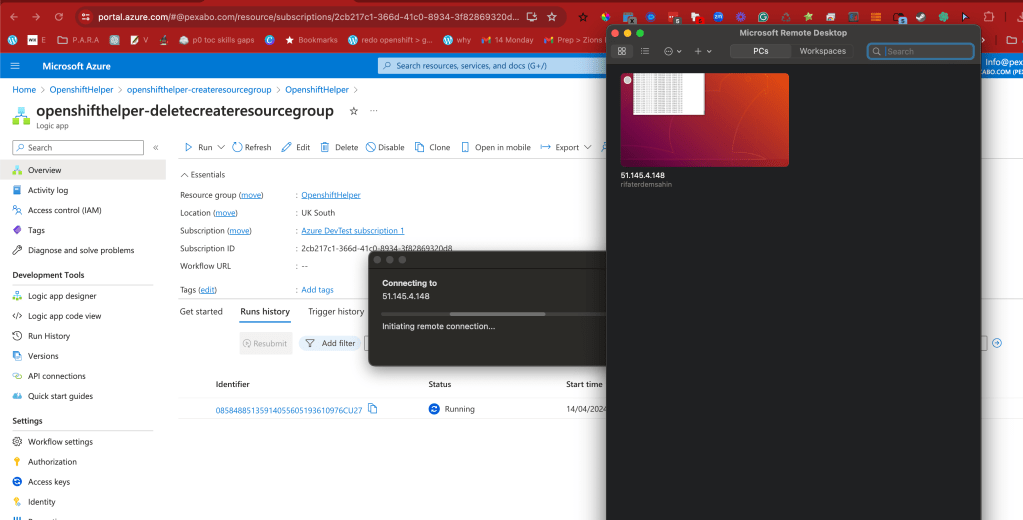Click the Add tags link
Image resolution: width=1023 pixels, height=520 pixels.
click(x=318, y=290)
